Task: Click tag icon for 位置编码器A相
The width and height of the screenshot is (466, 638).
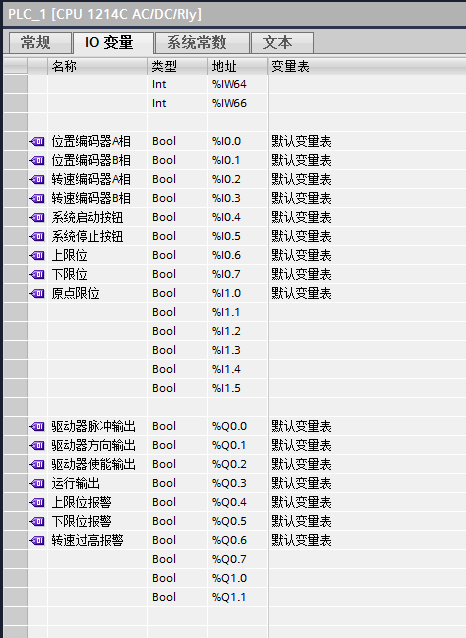Action: 37,142
